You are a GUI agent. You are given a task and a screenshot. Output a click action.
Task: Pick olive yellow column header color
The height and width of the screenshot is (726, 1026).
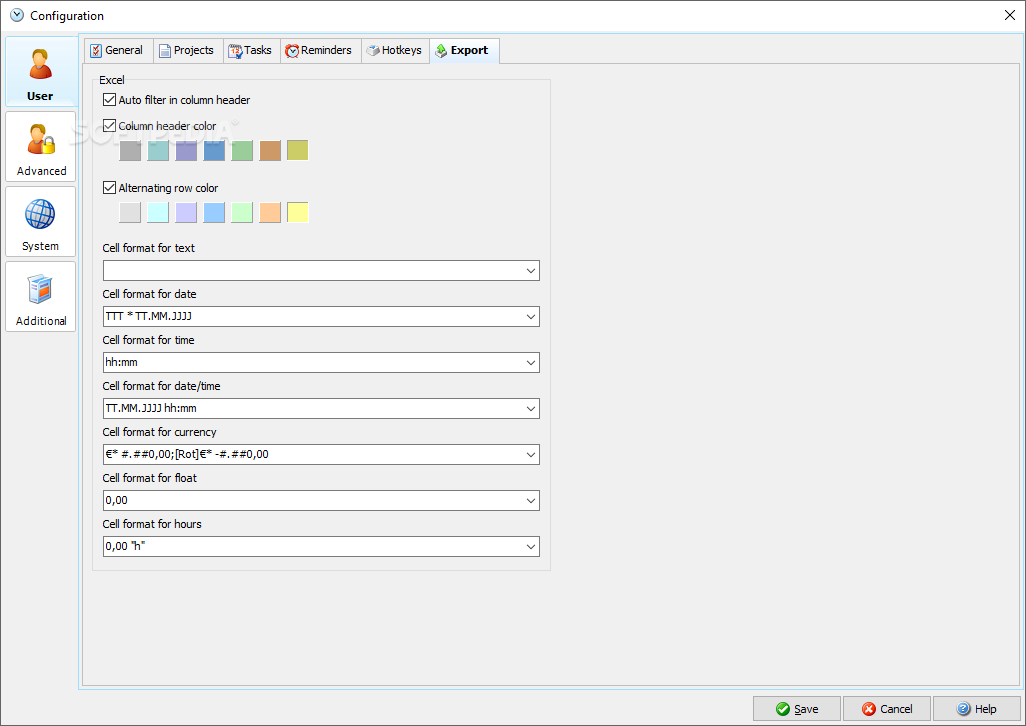pos(298,150)
